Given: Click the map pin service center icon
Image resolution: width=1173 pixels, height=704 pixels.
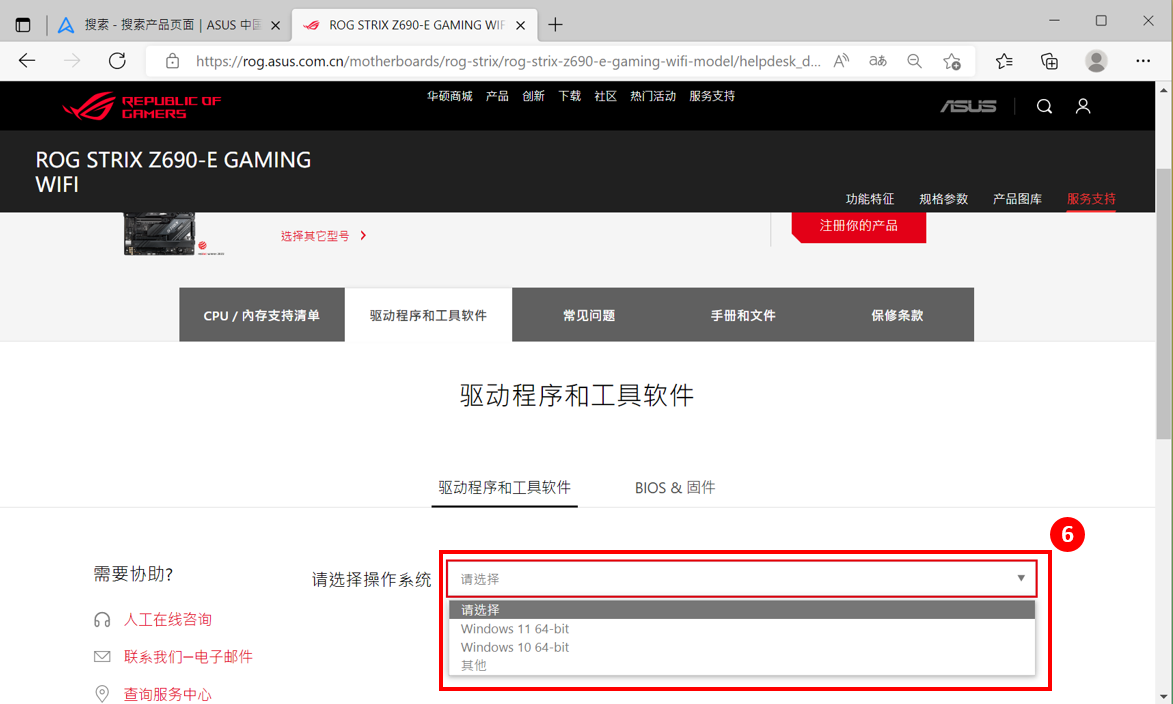Looking at the screenshot, I should point(102,694).
